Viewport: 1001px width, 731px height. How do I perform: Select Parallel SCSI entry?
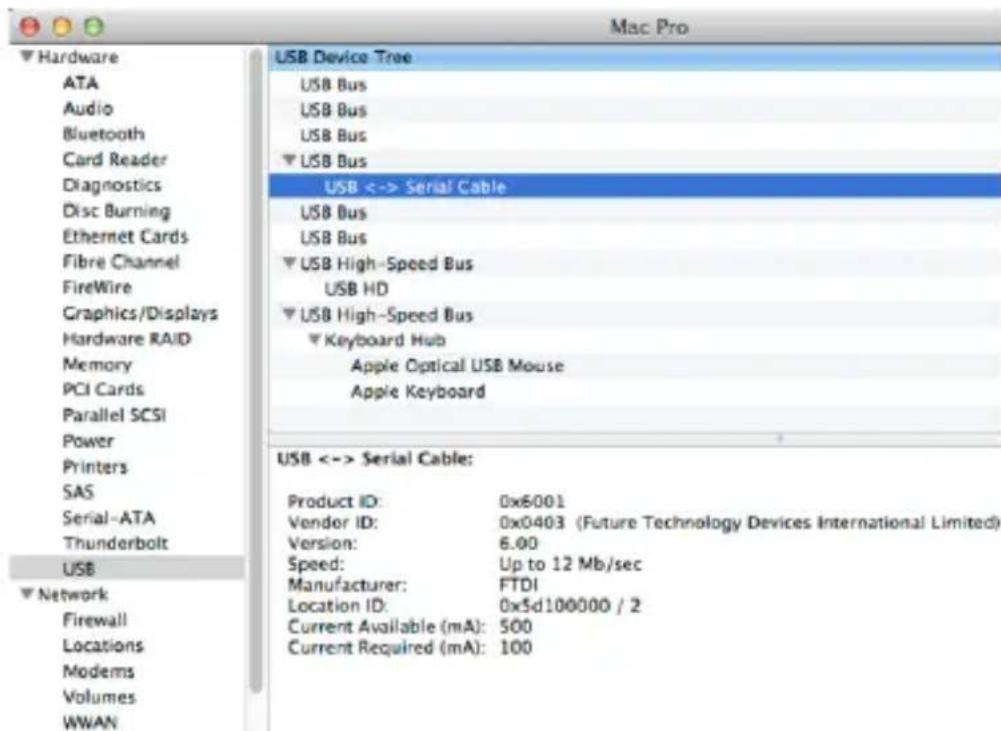click(114, 415)
